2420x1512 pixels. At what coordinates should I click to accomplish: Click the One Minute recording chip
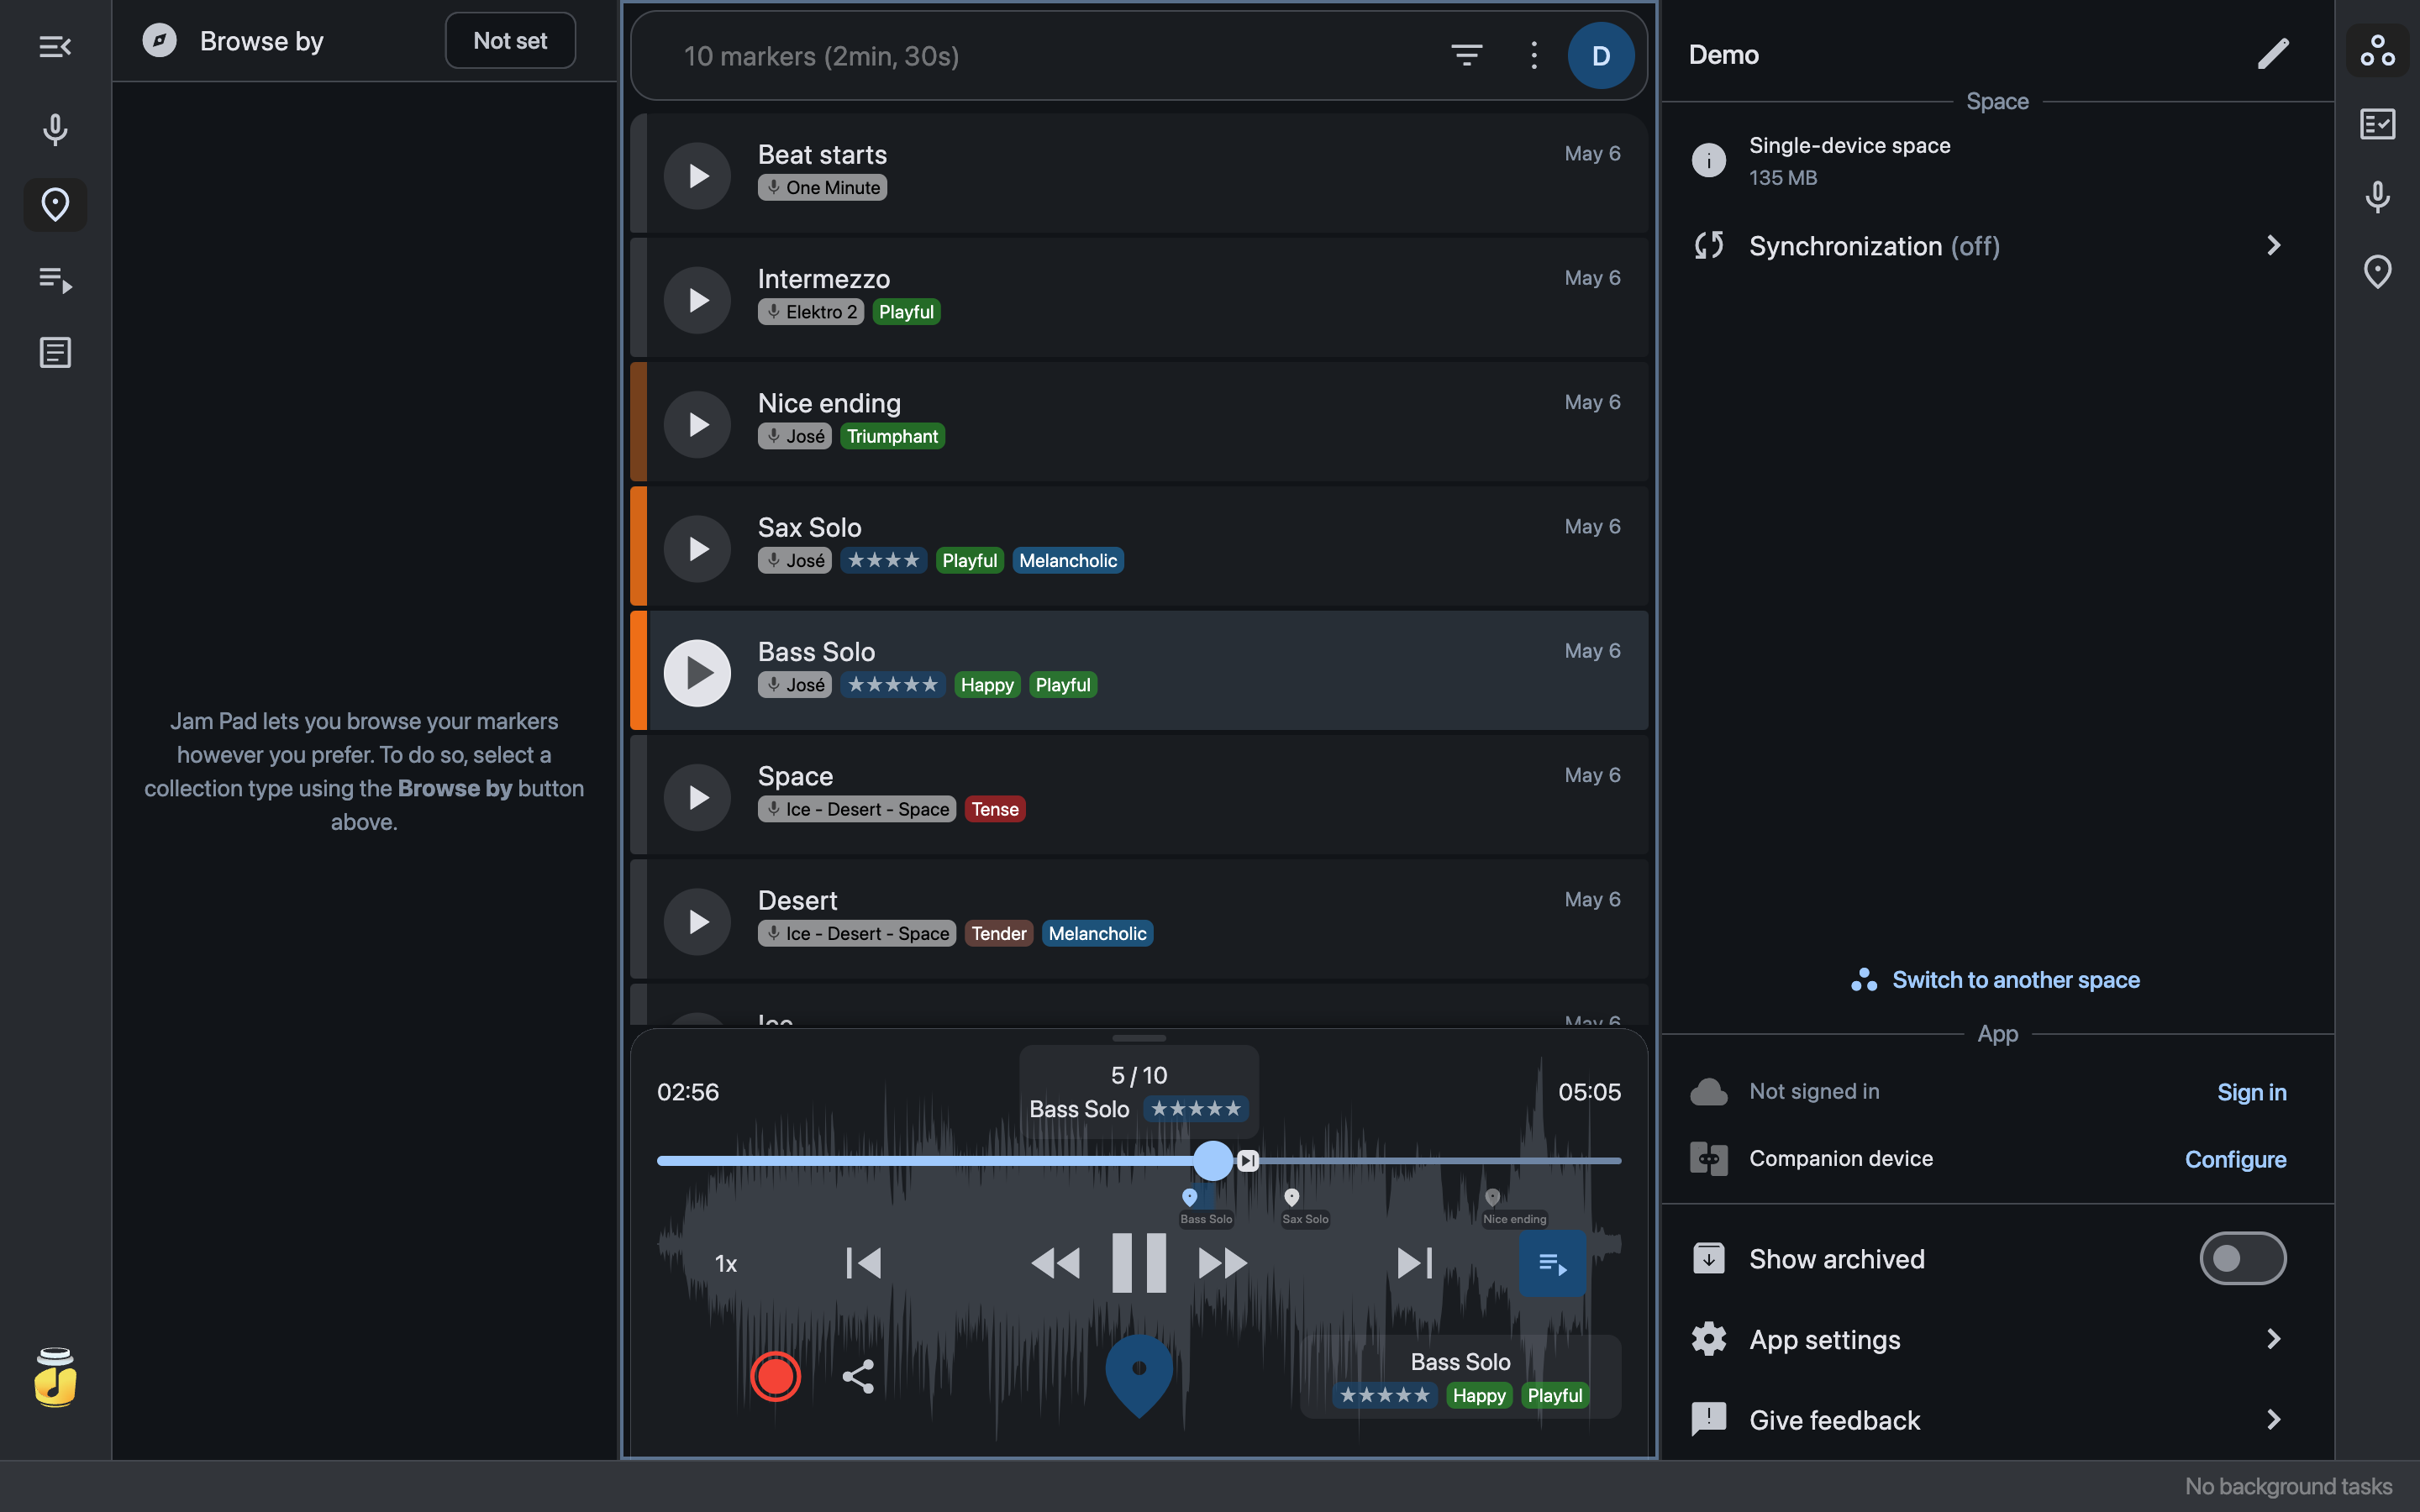(822, 187)
